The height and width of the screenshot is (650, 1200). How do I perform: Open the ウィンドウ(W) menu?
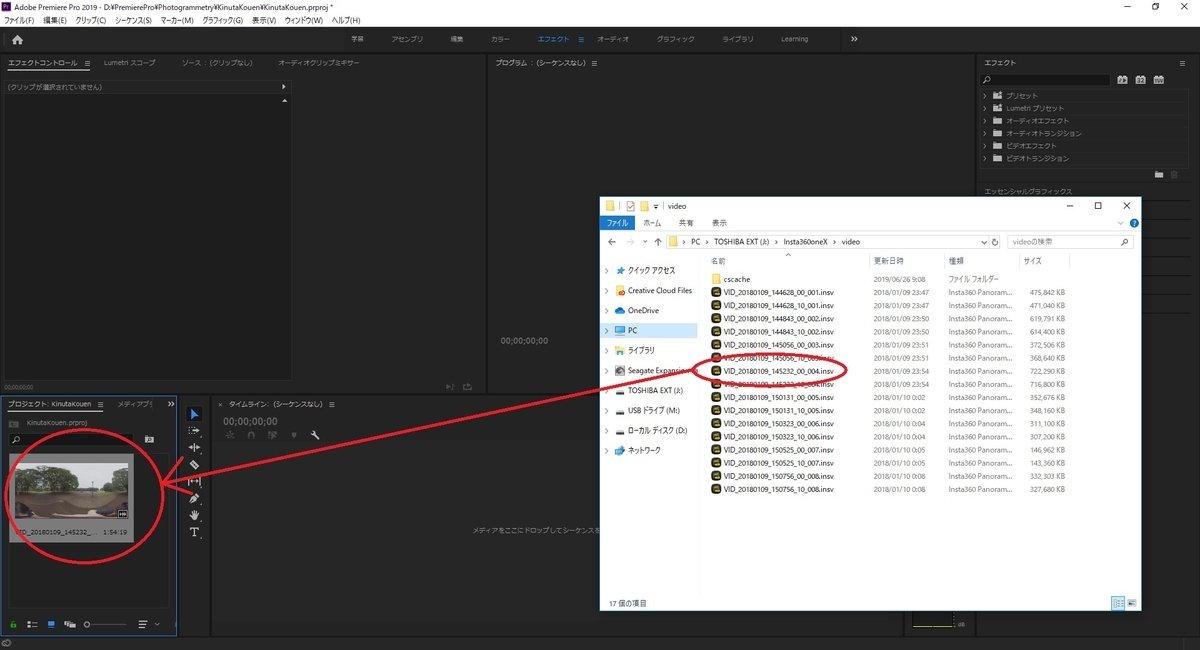305,20
